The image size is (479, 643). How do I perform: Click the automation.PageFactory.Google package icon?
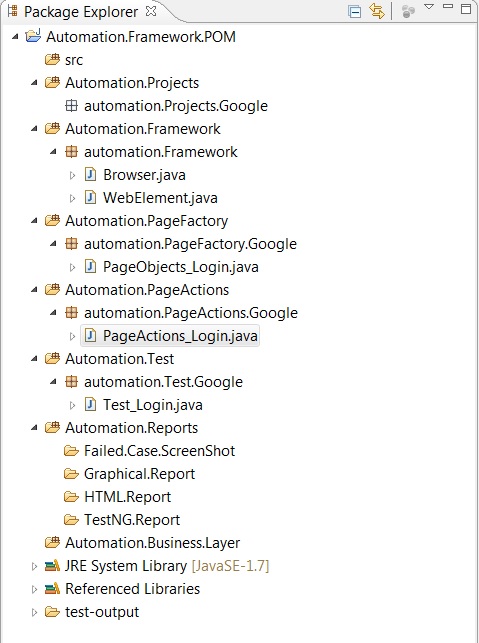(x=71, y=244)
